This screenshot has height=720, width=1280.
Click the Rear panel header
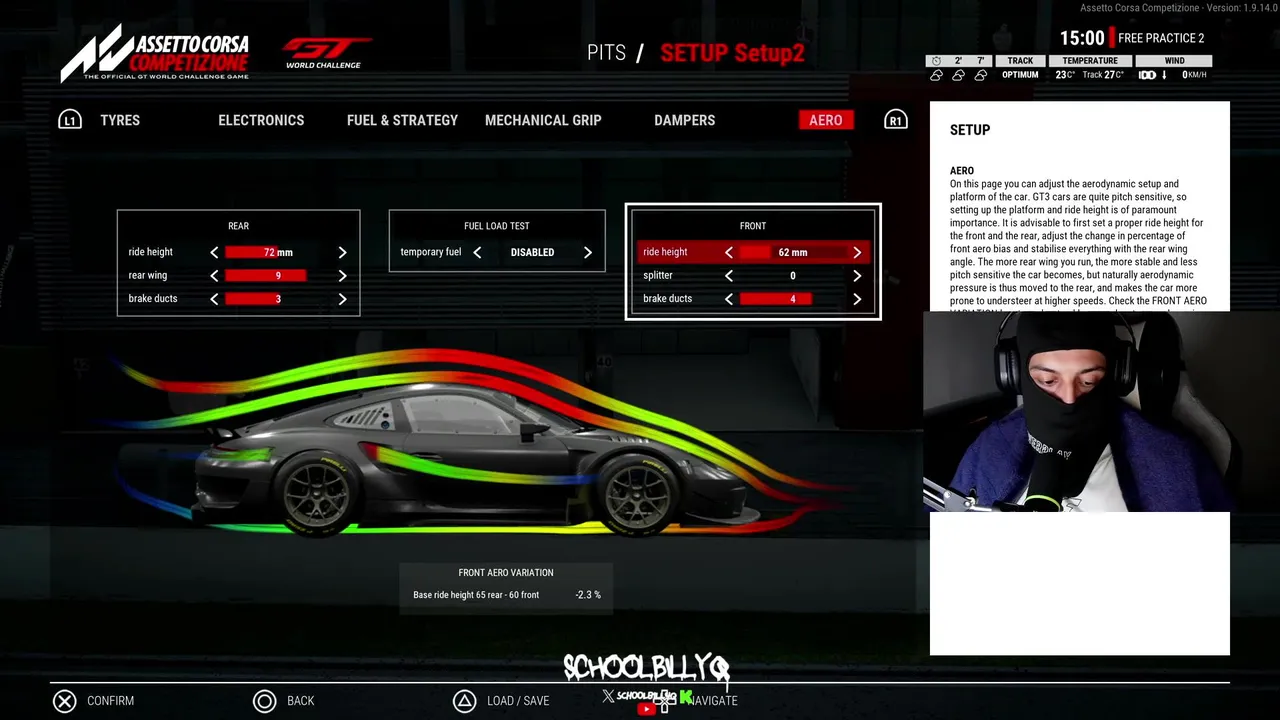238,226
